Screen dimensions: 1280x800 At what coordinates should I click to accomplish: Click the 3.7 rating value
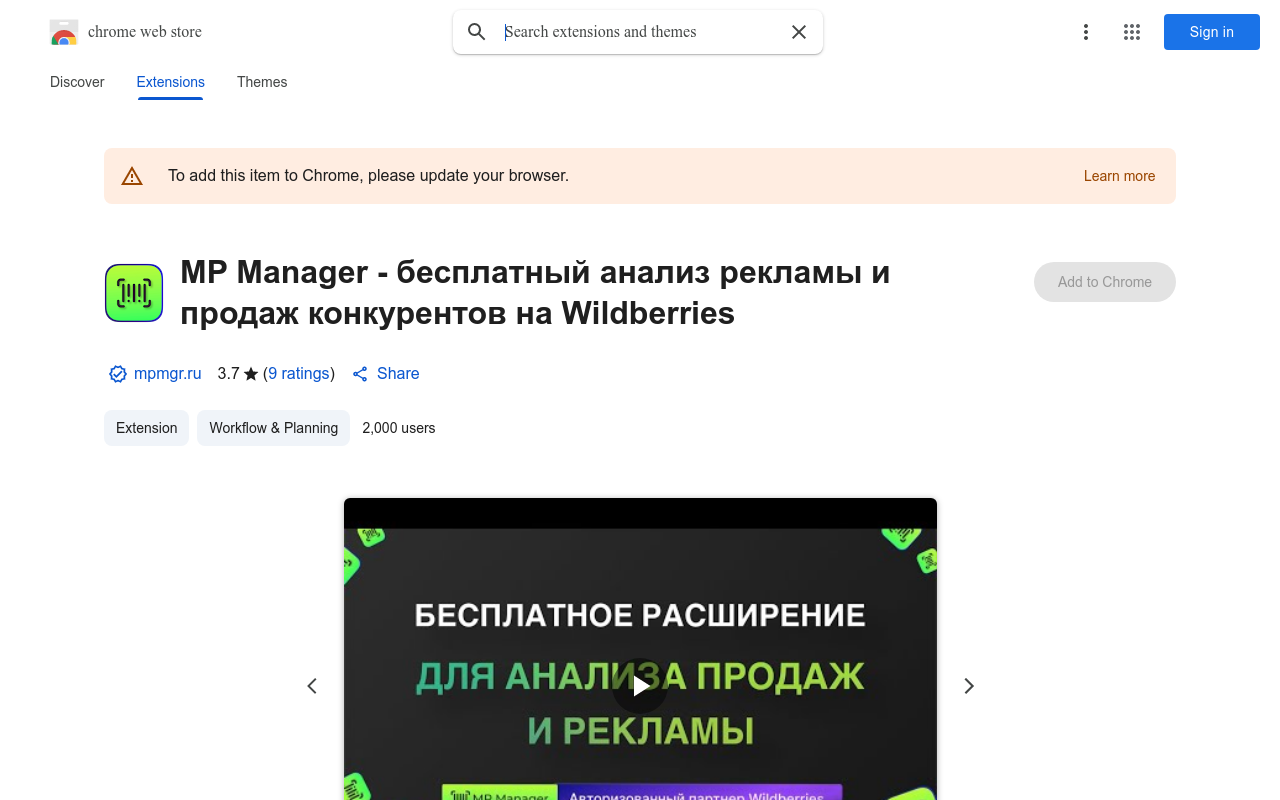tap(228, 374)
